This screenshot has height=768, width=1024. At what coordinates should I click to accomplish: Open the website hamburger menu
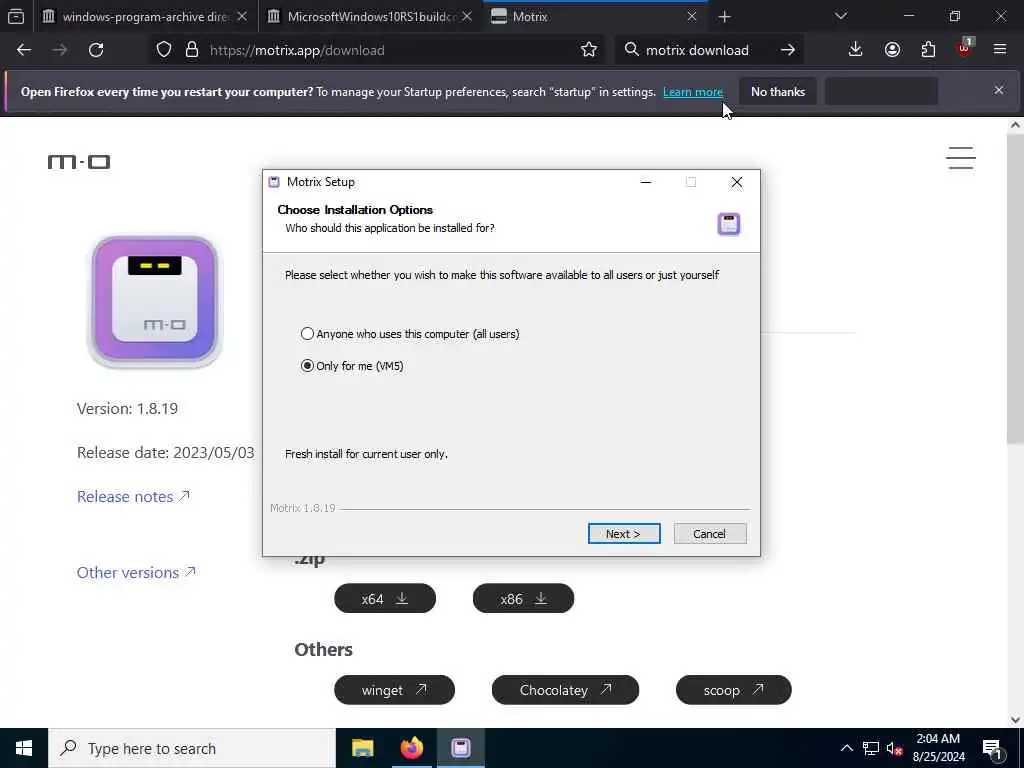point(961,158)
